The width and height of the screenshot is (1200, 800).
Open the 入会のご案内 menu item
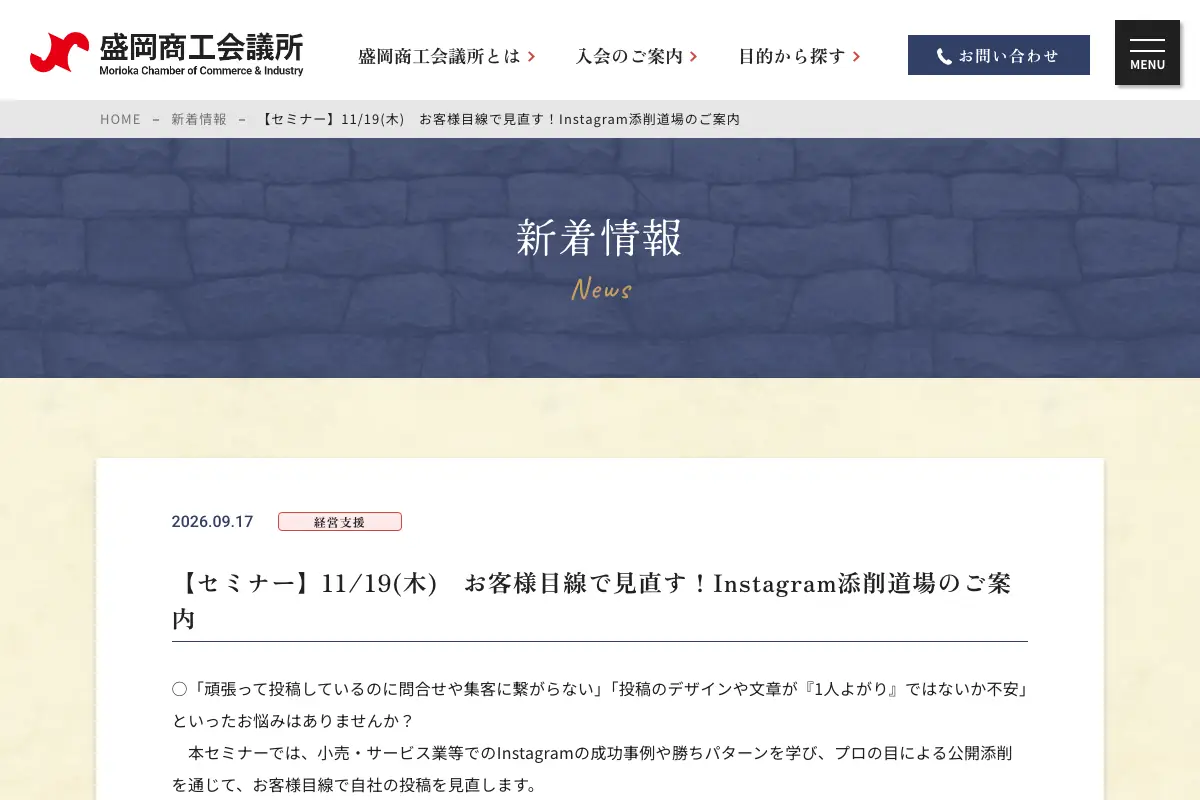(636, 56)
